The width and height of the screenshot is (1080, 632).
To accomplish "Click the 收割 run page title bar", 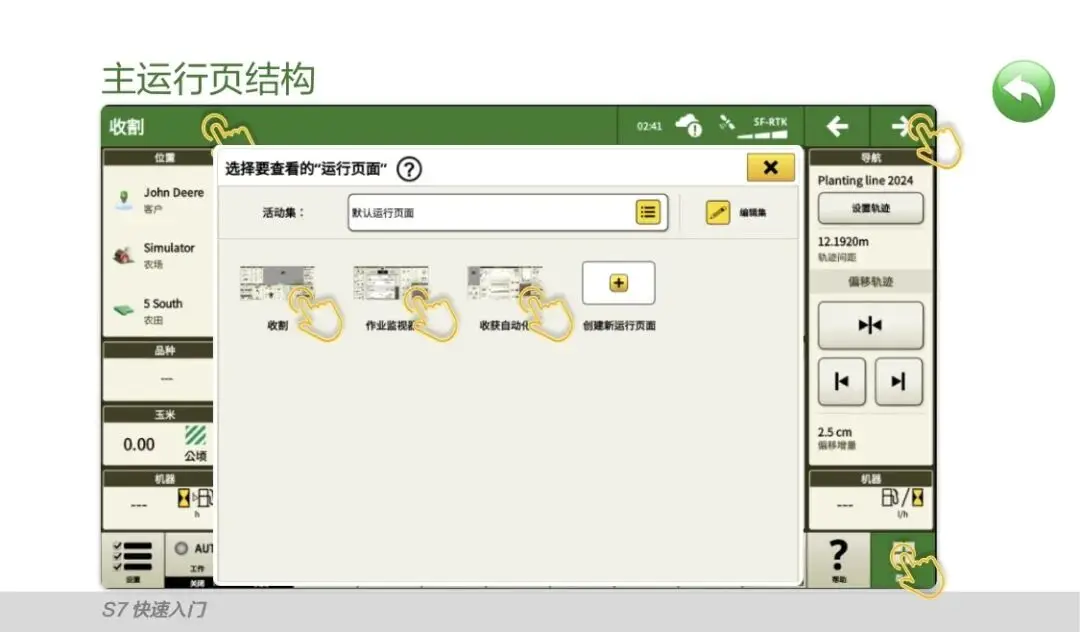I will click(160, 127).
